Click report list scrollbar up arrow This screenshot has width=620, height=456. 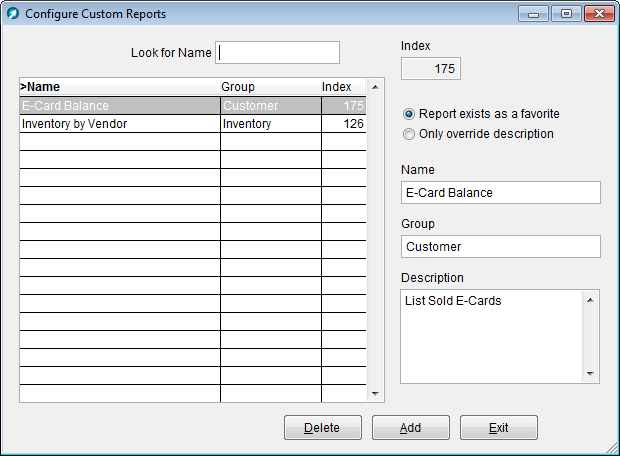[x=375, y=87]
